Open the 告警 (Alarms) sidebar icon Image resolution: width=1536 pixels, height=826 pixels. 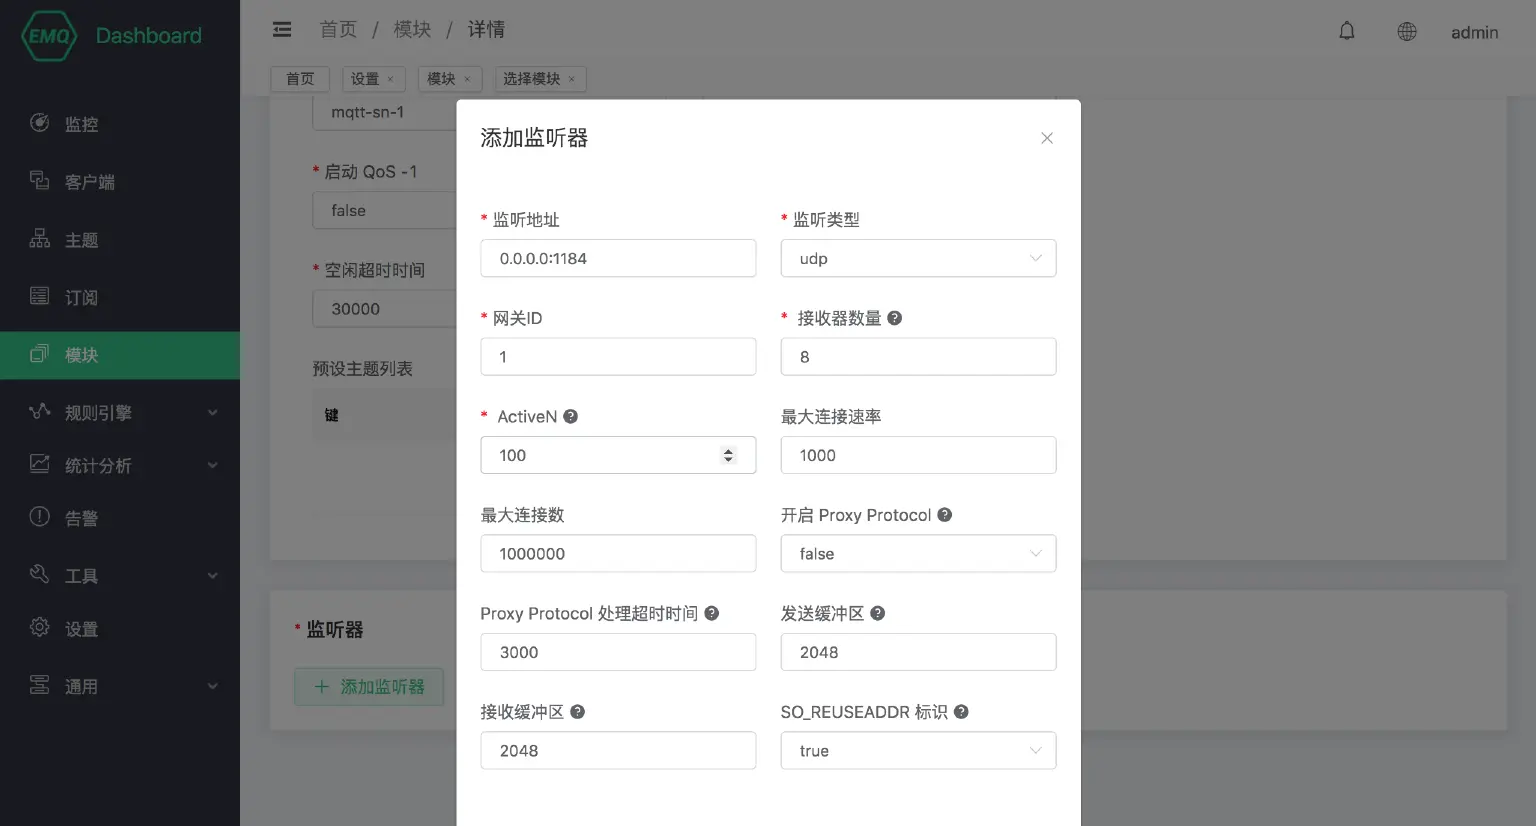38,517
